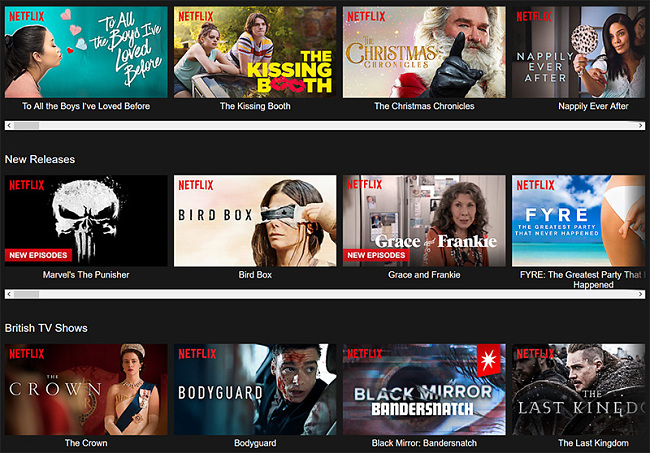
Task: Open The Crown poster
Action: [x=86, y=390]
